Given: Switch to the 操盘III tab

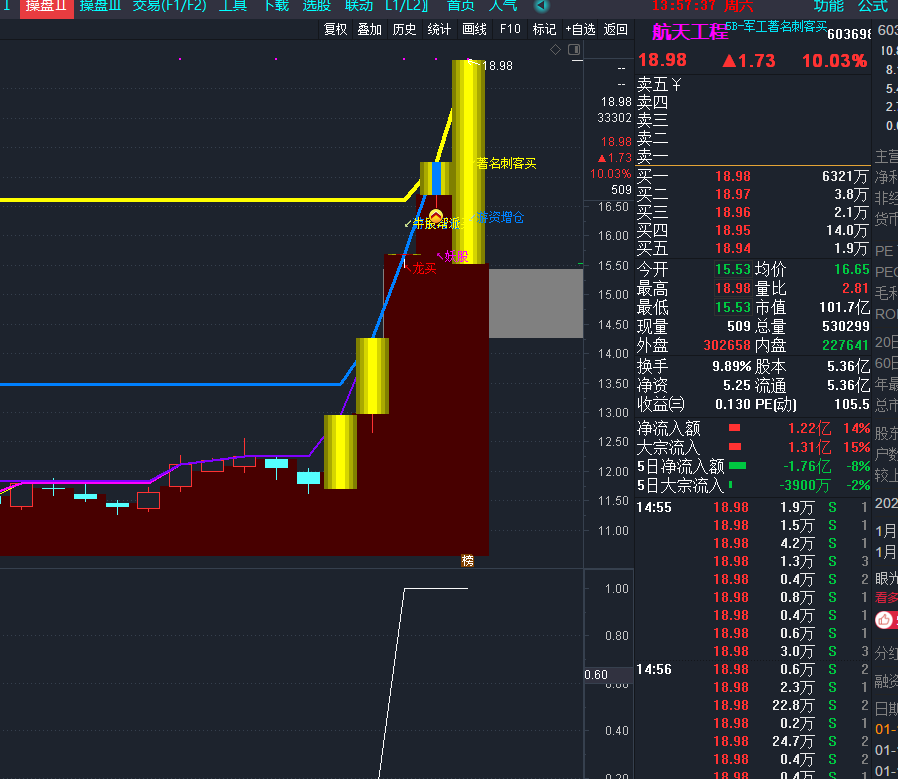Looking at the screenshot, I should coord(100,6).
